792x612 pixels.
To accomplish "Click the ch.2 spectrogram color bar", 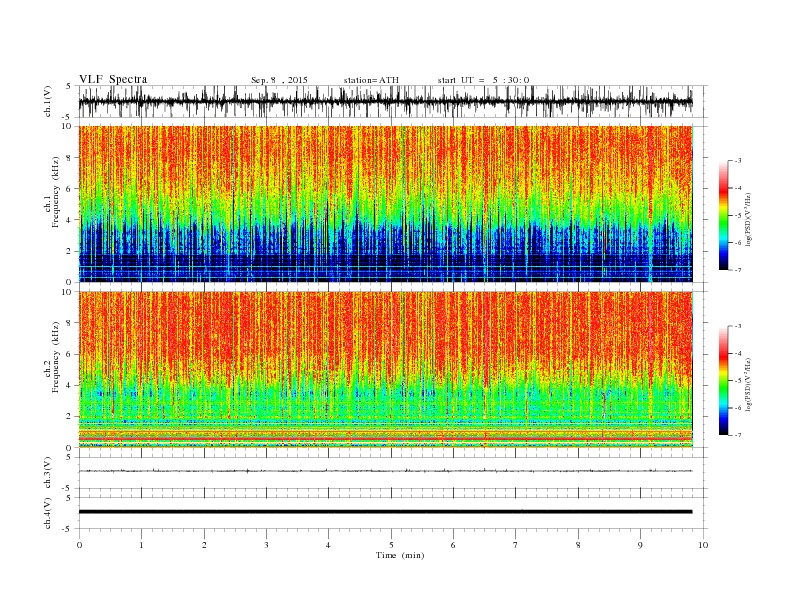I will (724, 381).
